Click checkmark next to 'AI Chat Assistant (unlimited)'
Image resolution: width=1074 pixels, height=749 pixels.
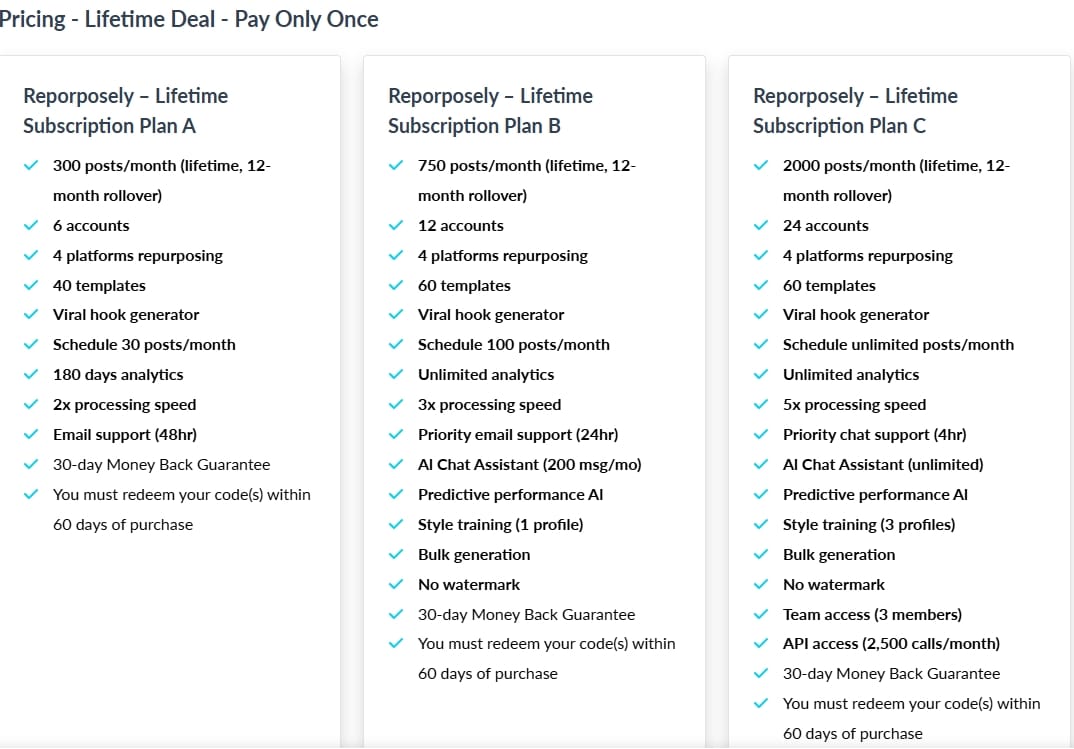click(x=761, y=465)
